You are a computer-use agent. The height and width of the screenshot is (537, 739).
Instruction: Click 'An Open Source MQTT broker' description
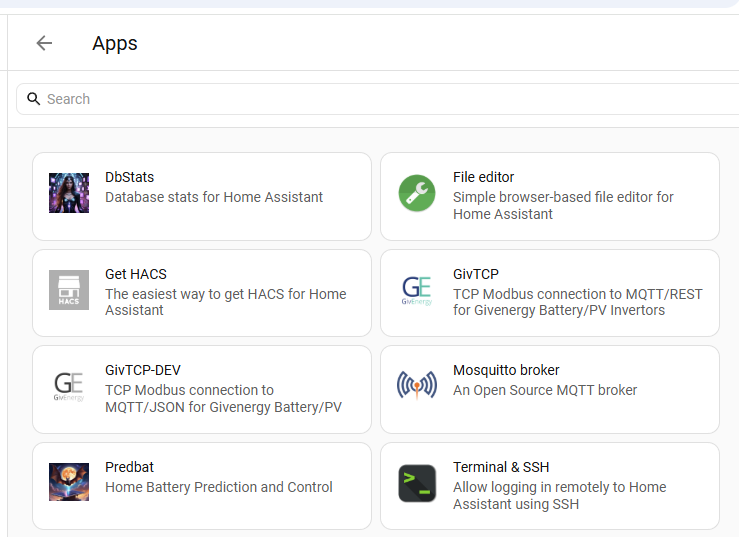pyautogui.click(x=545, y=390)
